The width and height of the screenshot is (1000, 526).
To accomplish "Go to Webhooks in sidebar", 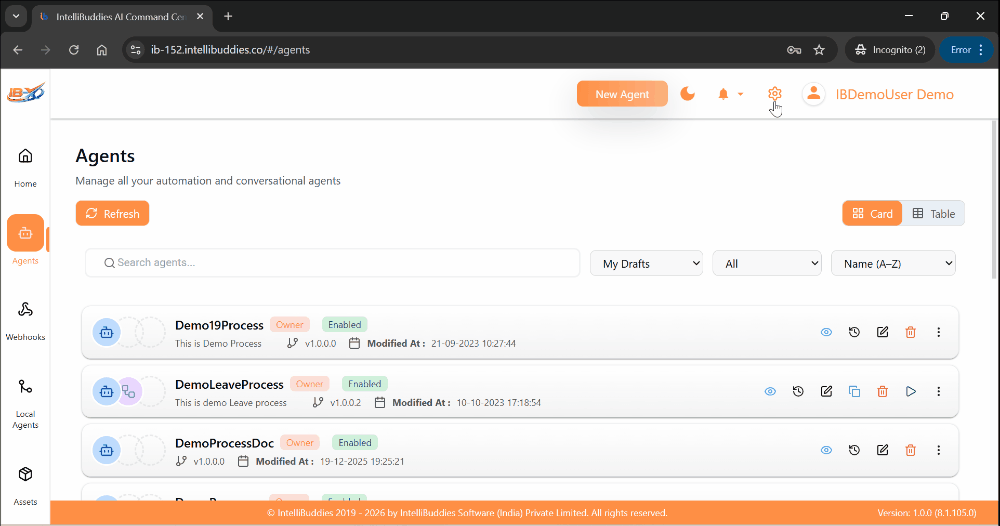I will (x=25, y=320).
